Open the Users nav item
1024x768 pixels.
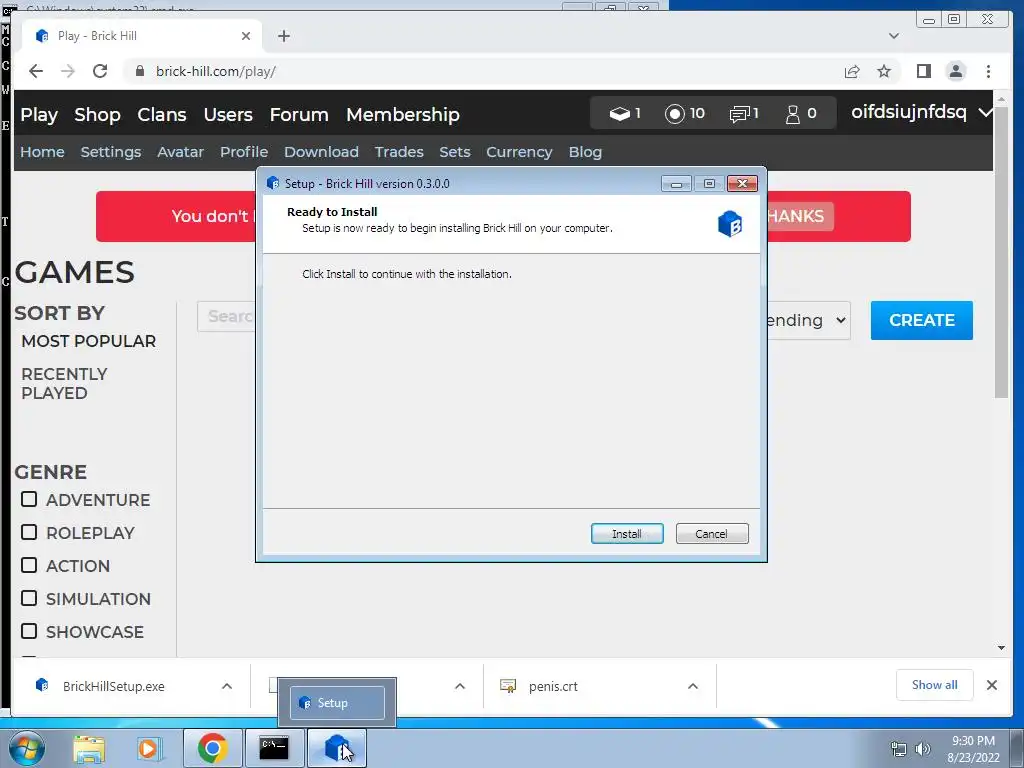point(228,114)
